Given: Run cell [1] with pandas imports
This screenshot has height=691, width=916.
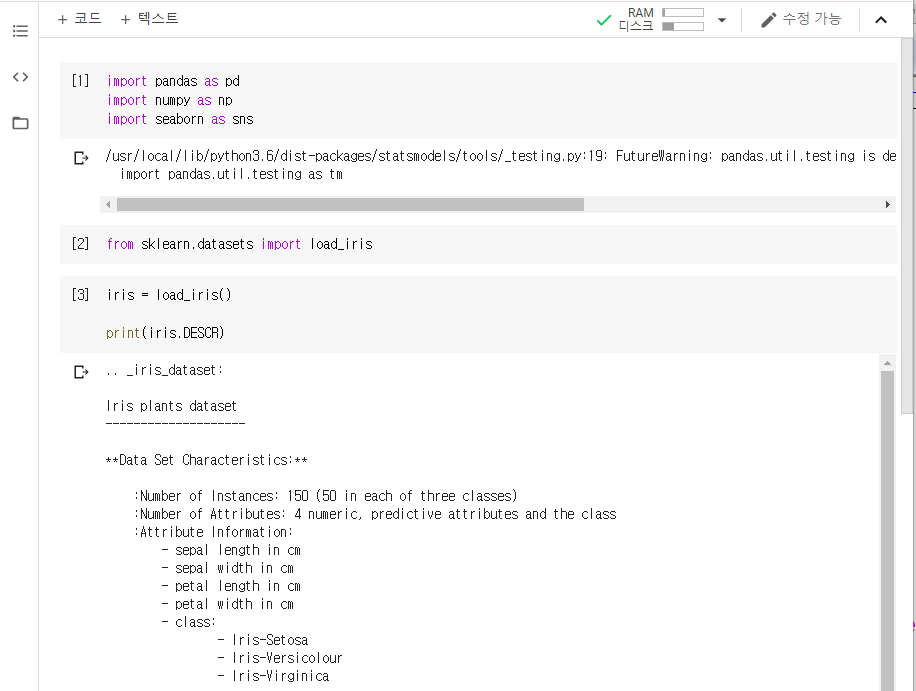Looking at the screenshot, I should (80, 81).
